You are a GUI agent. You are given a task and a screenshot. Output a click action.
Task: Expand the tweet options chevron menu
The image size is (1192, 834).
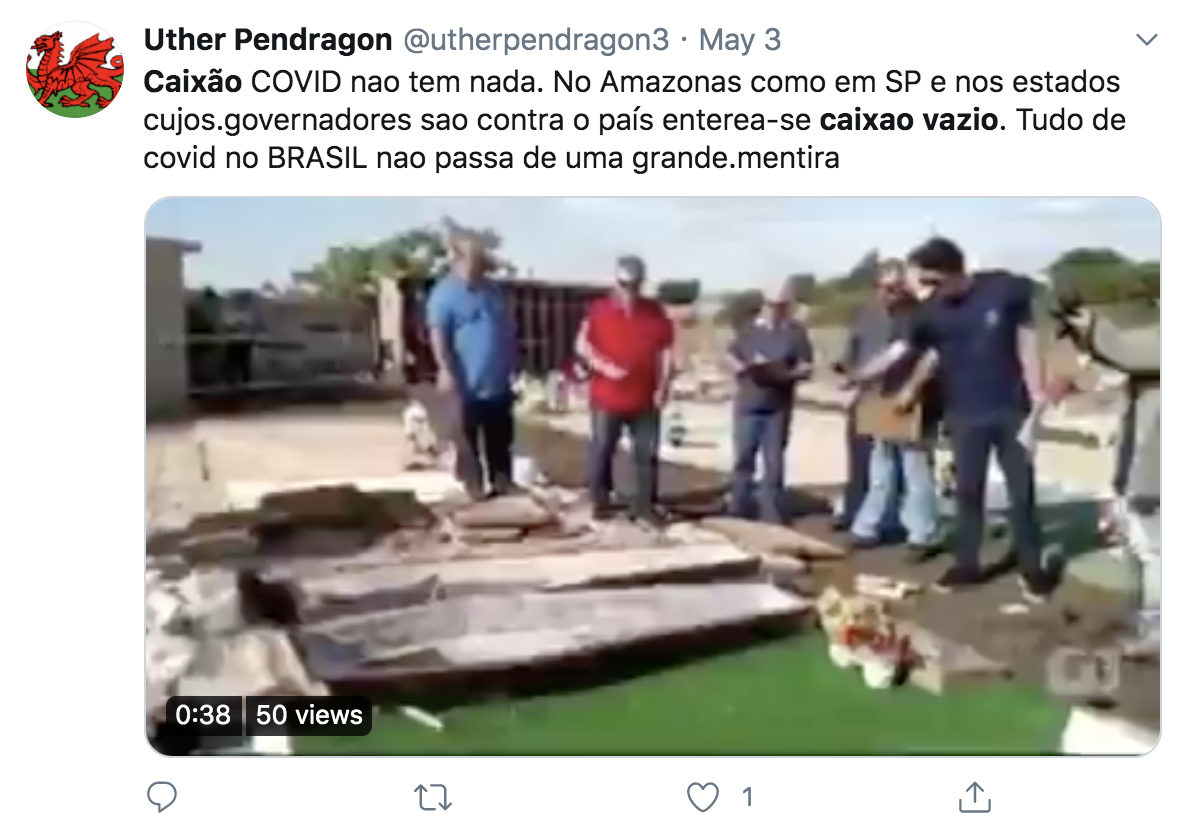[1146, 40]
